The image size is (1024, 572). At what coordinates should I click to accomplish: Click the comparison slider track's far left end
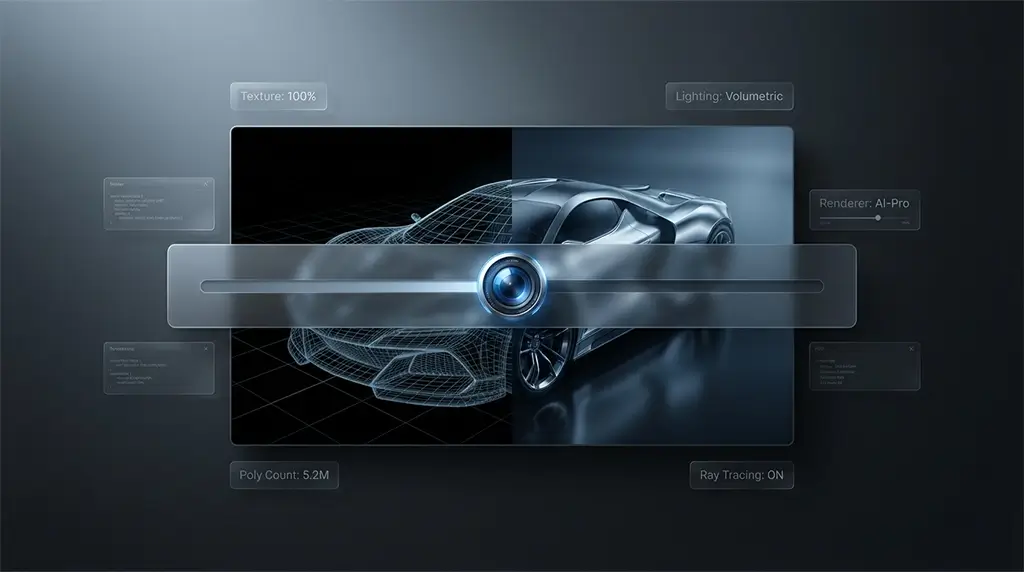point(206,286)
